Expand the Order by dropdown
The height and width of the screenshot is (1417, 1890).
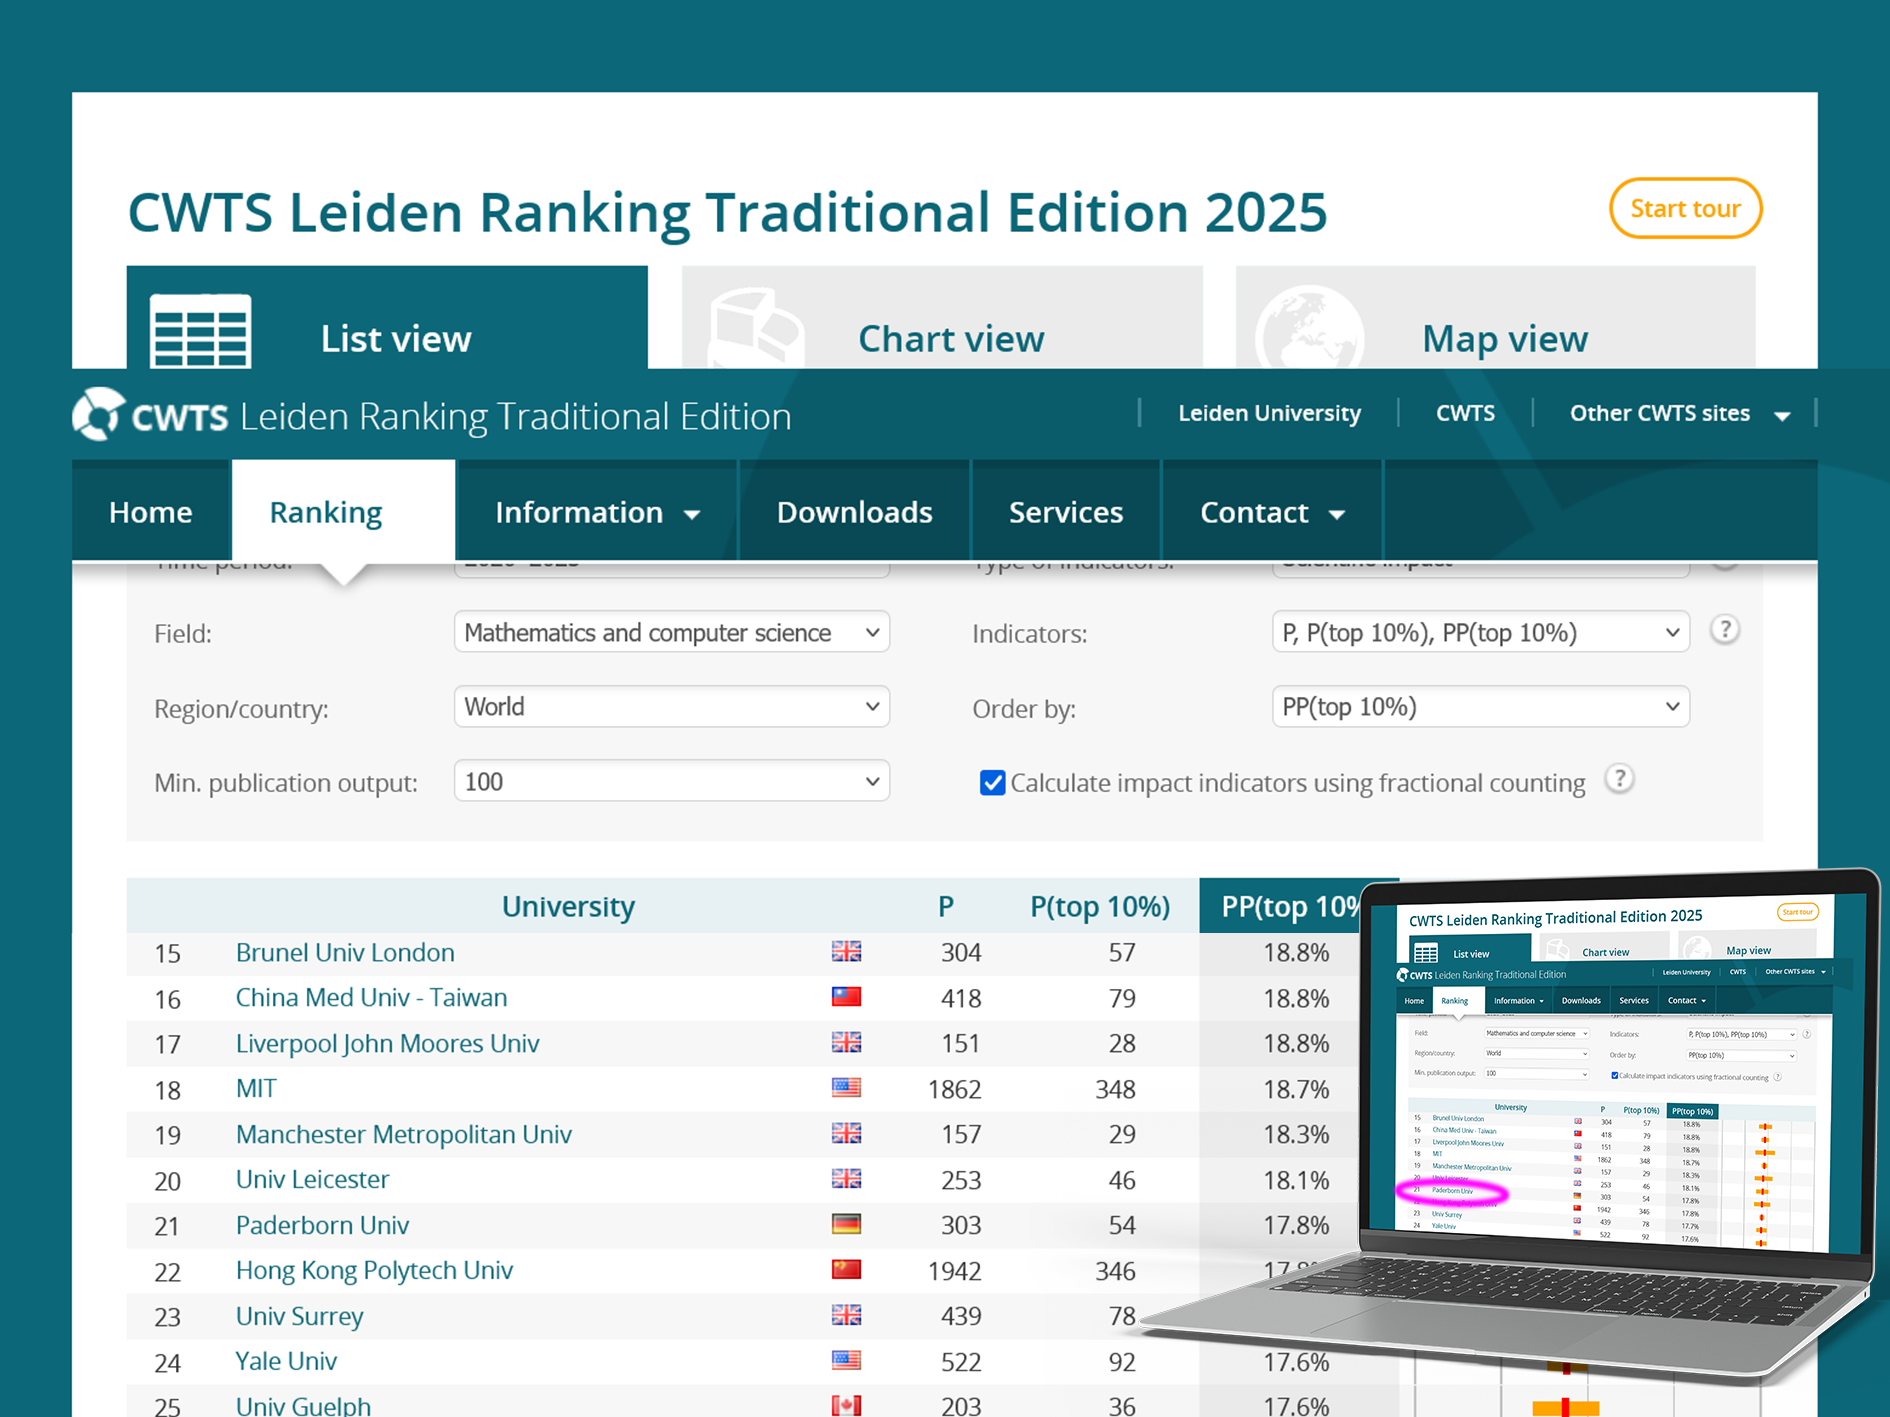point(1480,707)
